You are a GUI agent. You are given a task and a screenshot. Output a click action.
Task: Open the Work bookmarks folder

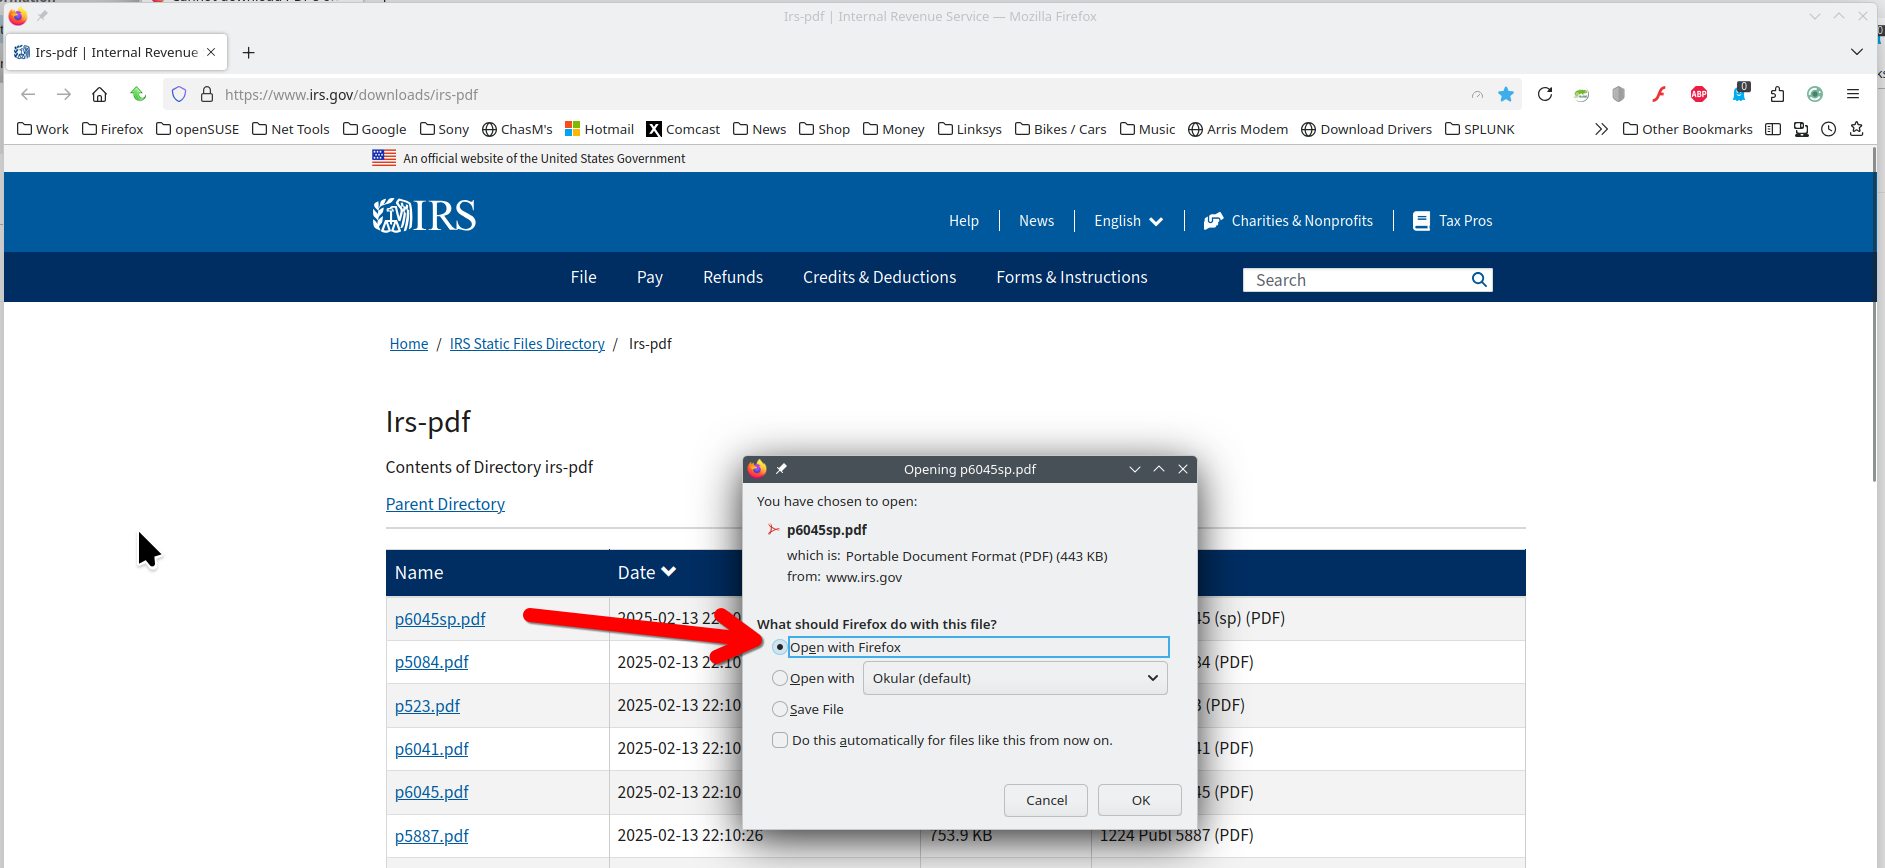[x=43, y=129]
